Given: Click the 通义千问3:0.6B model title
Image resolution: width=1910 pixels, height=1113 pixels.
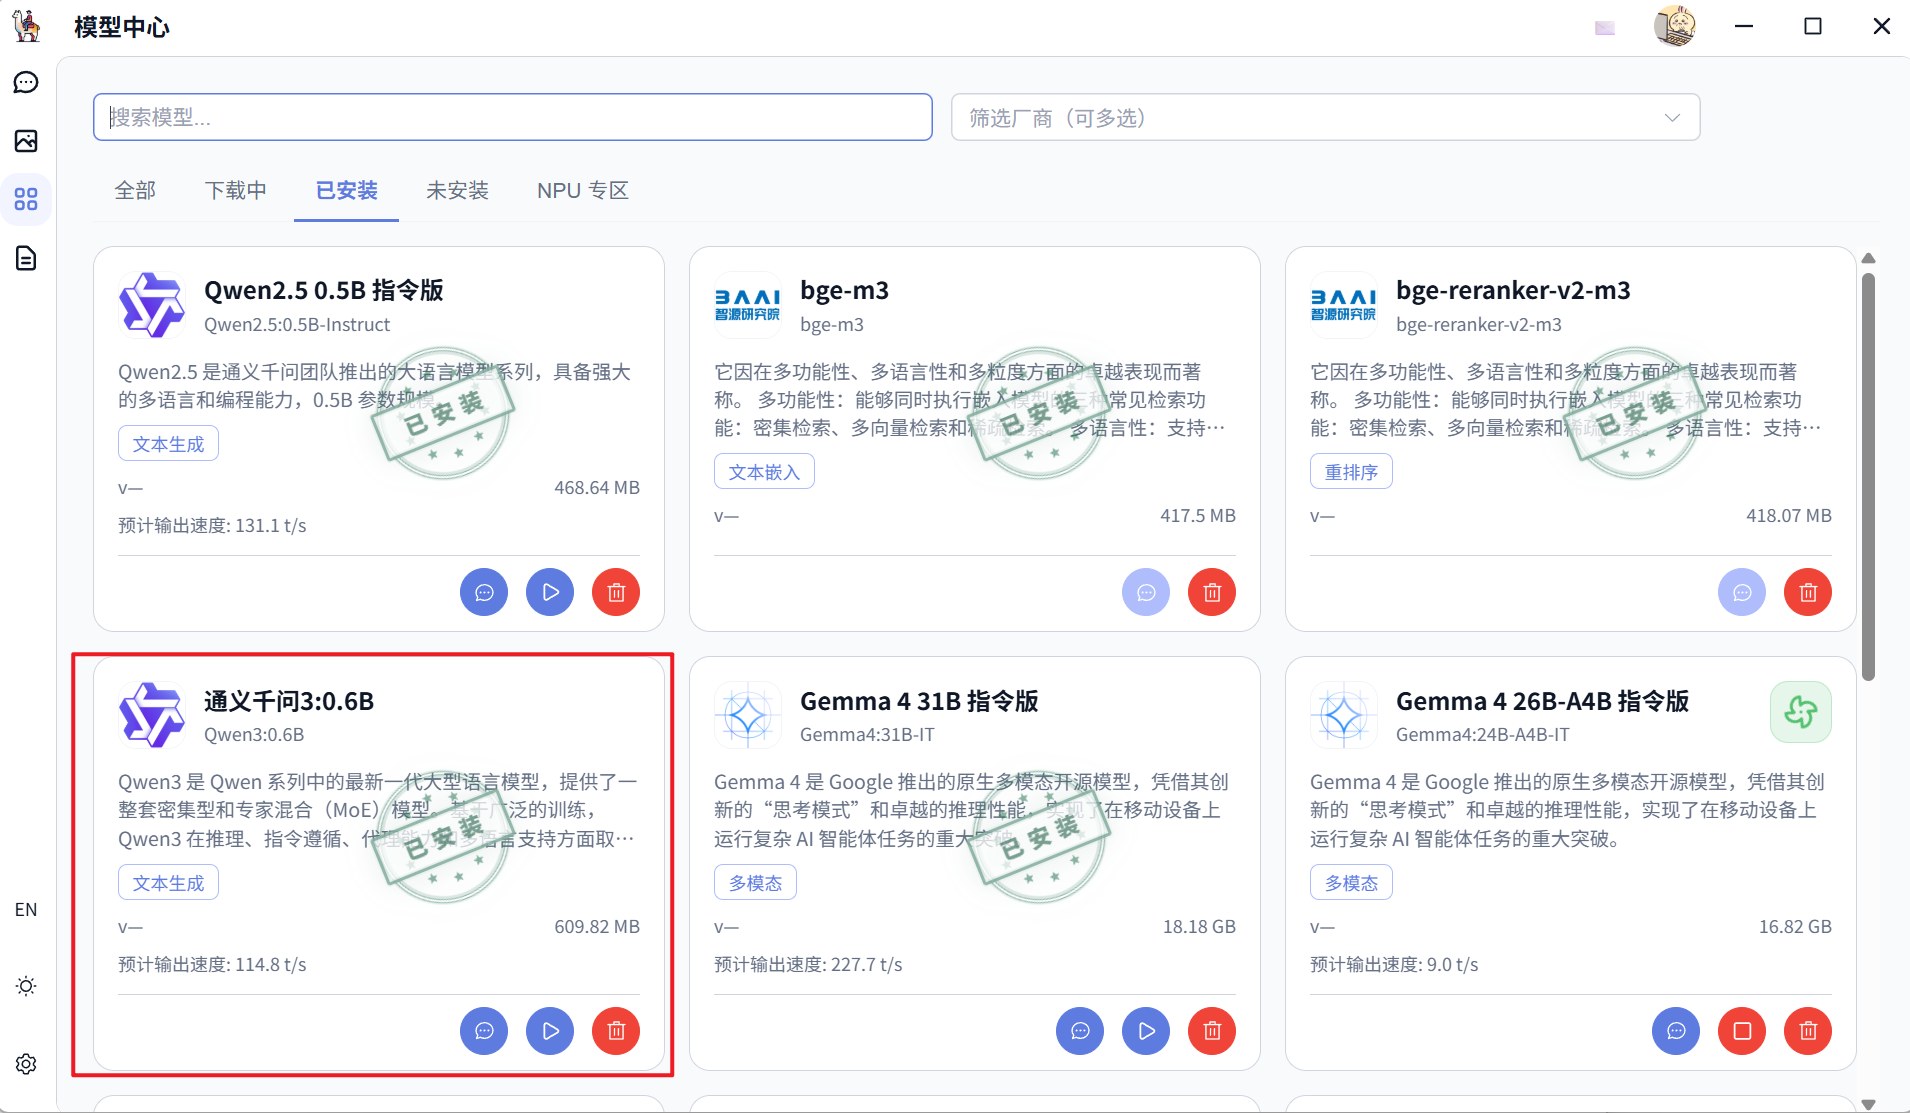Looking at the screenshot, I should click(289, 701).
